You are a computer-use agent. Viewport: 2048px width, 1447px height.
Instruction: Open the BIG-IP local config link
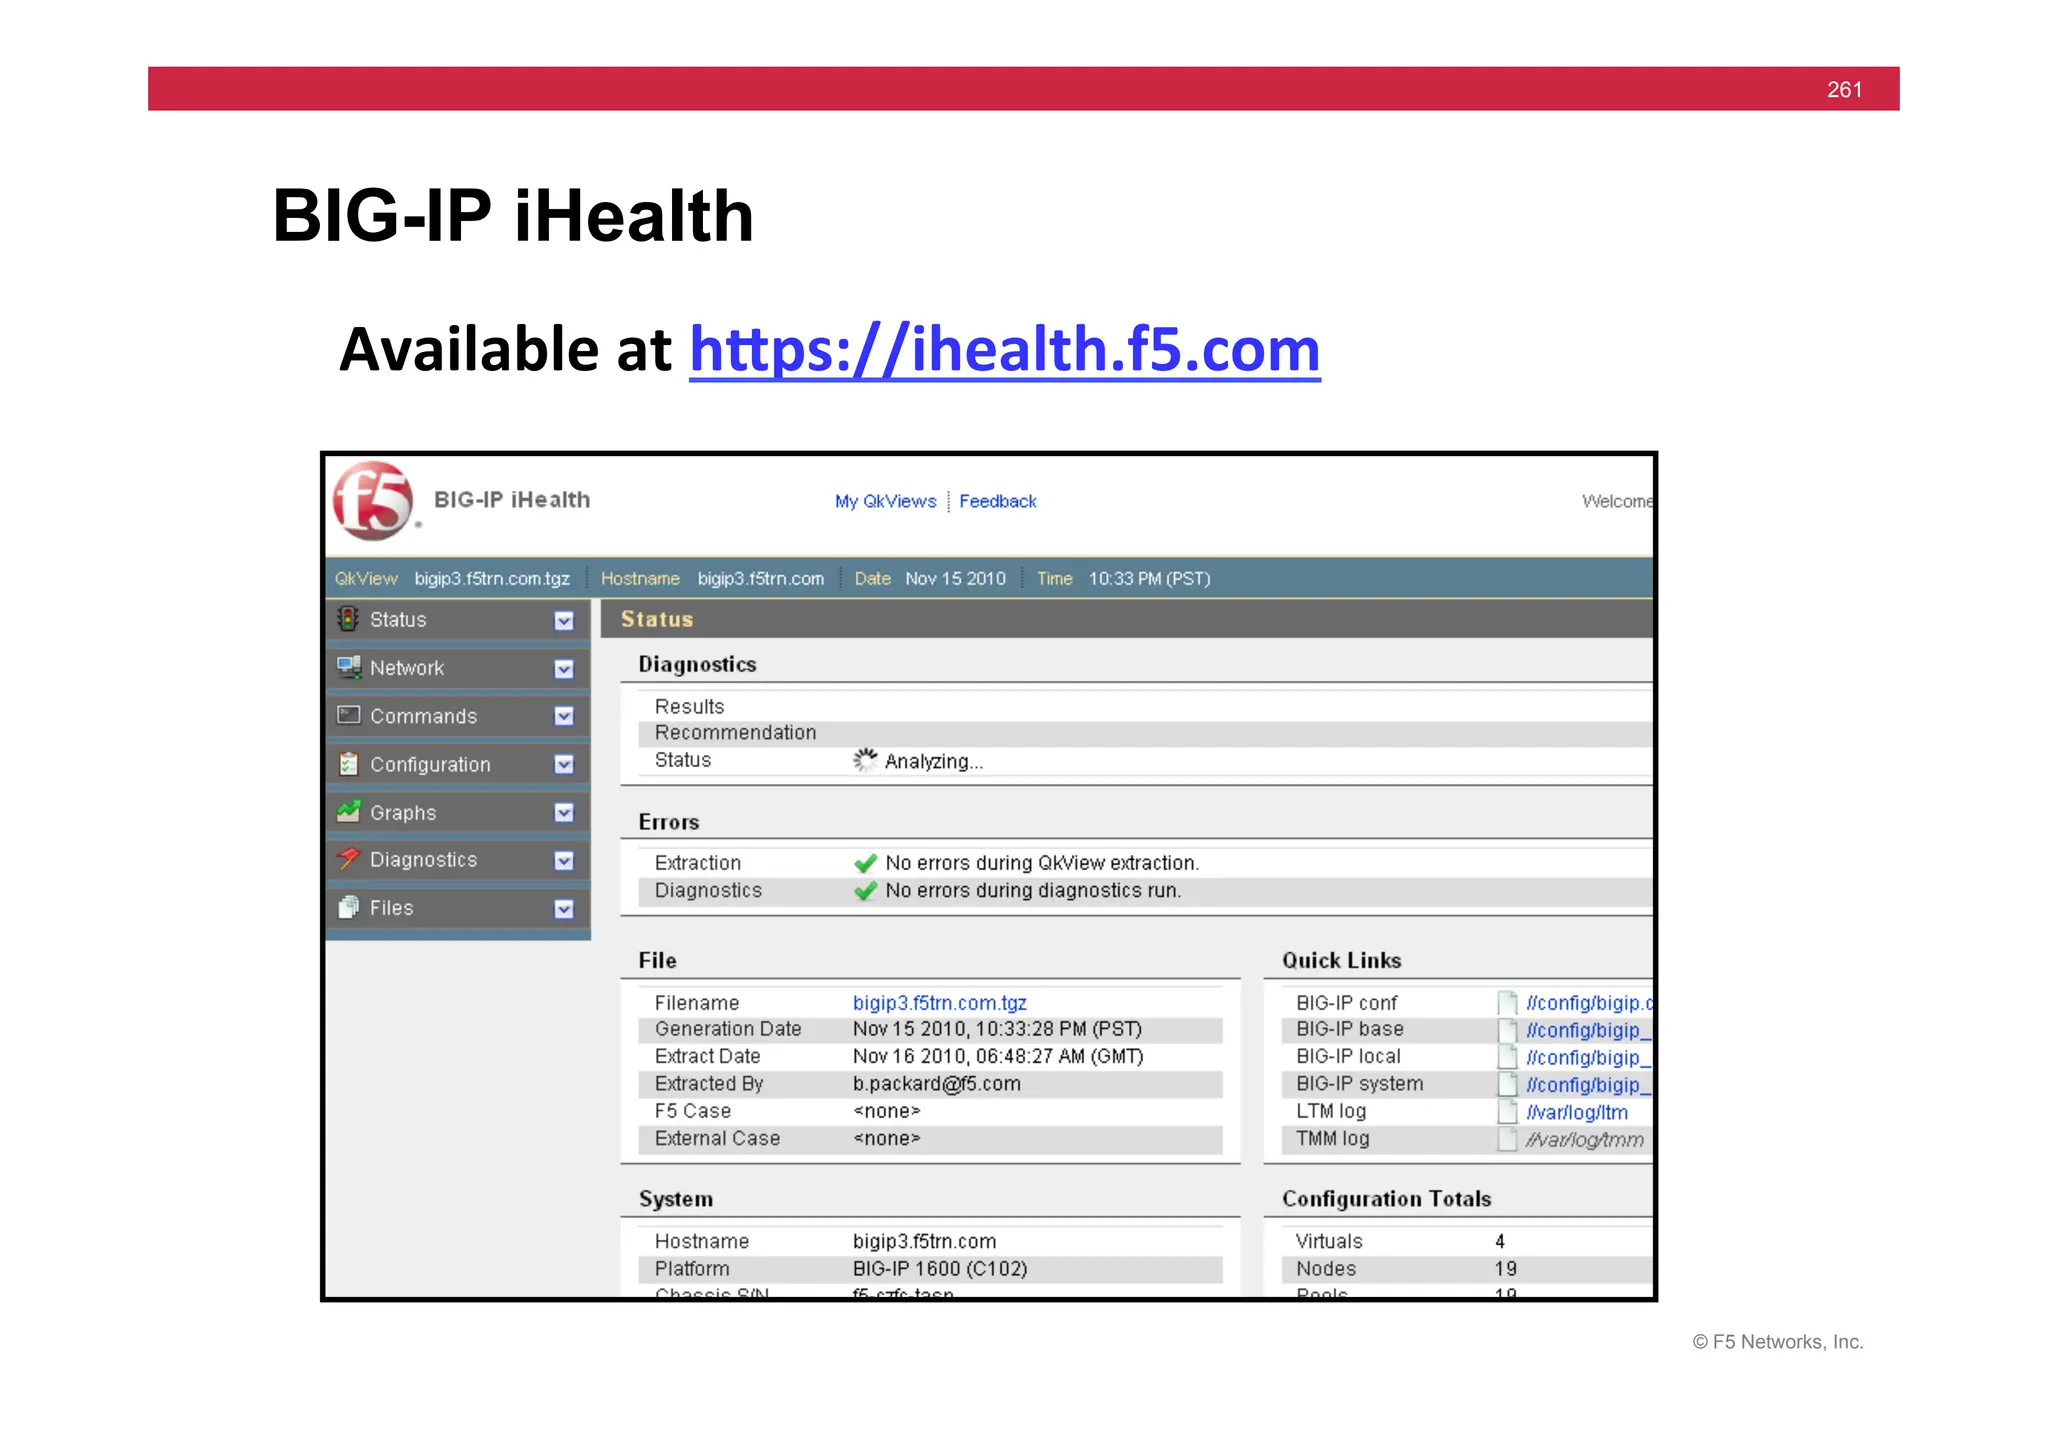coord(1588,1057)
